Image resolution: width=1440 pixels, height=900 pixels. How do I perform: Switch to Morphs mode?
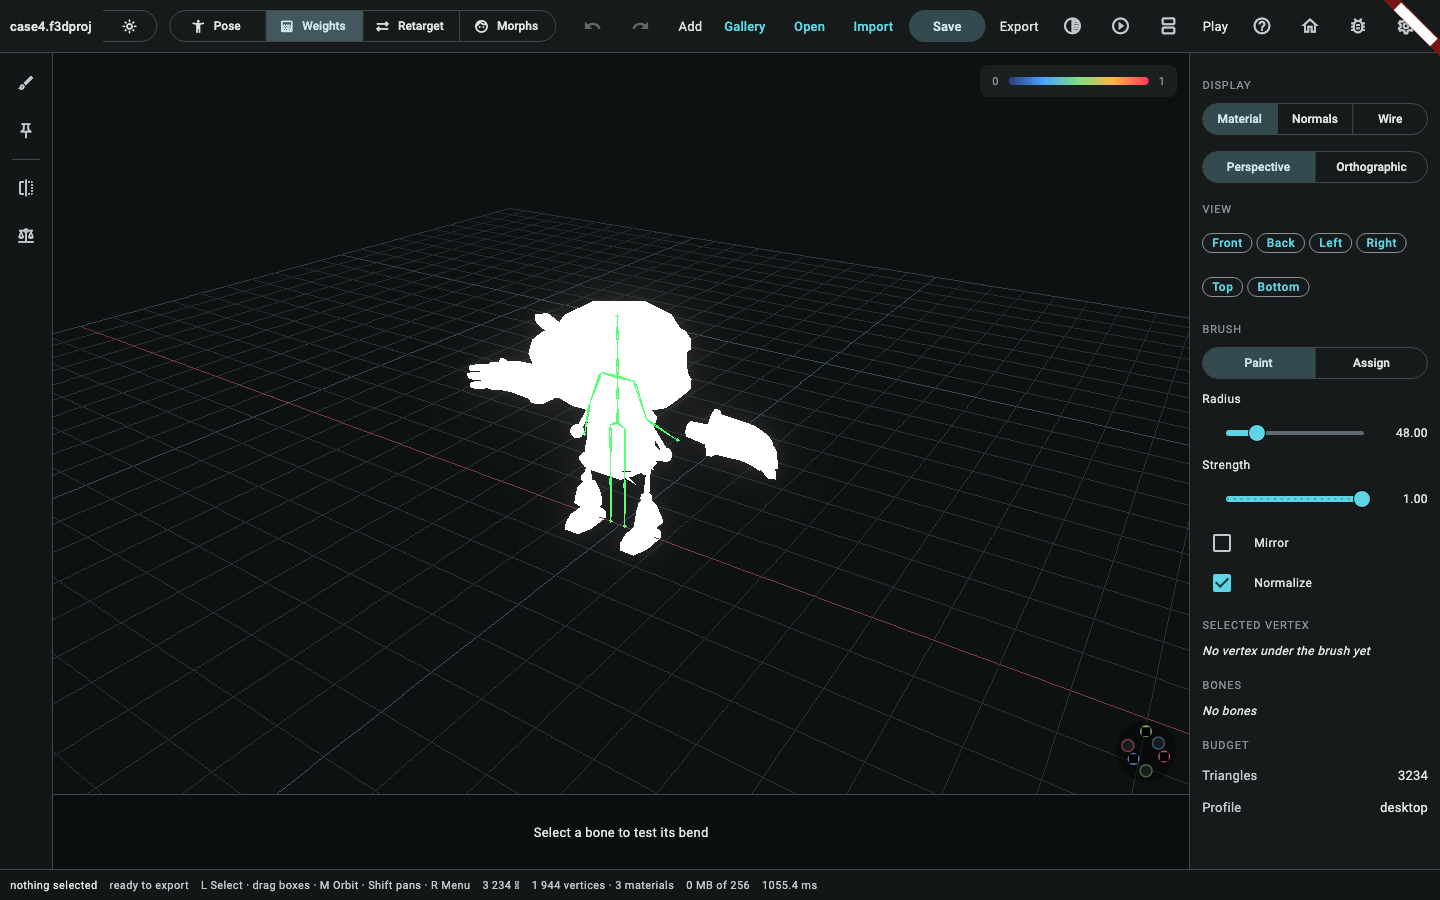click(x=507, y=26)
